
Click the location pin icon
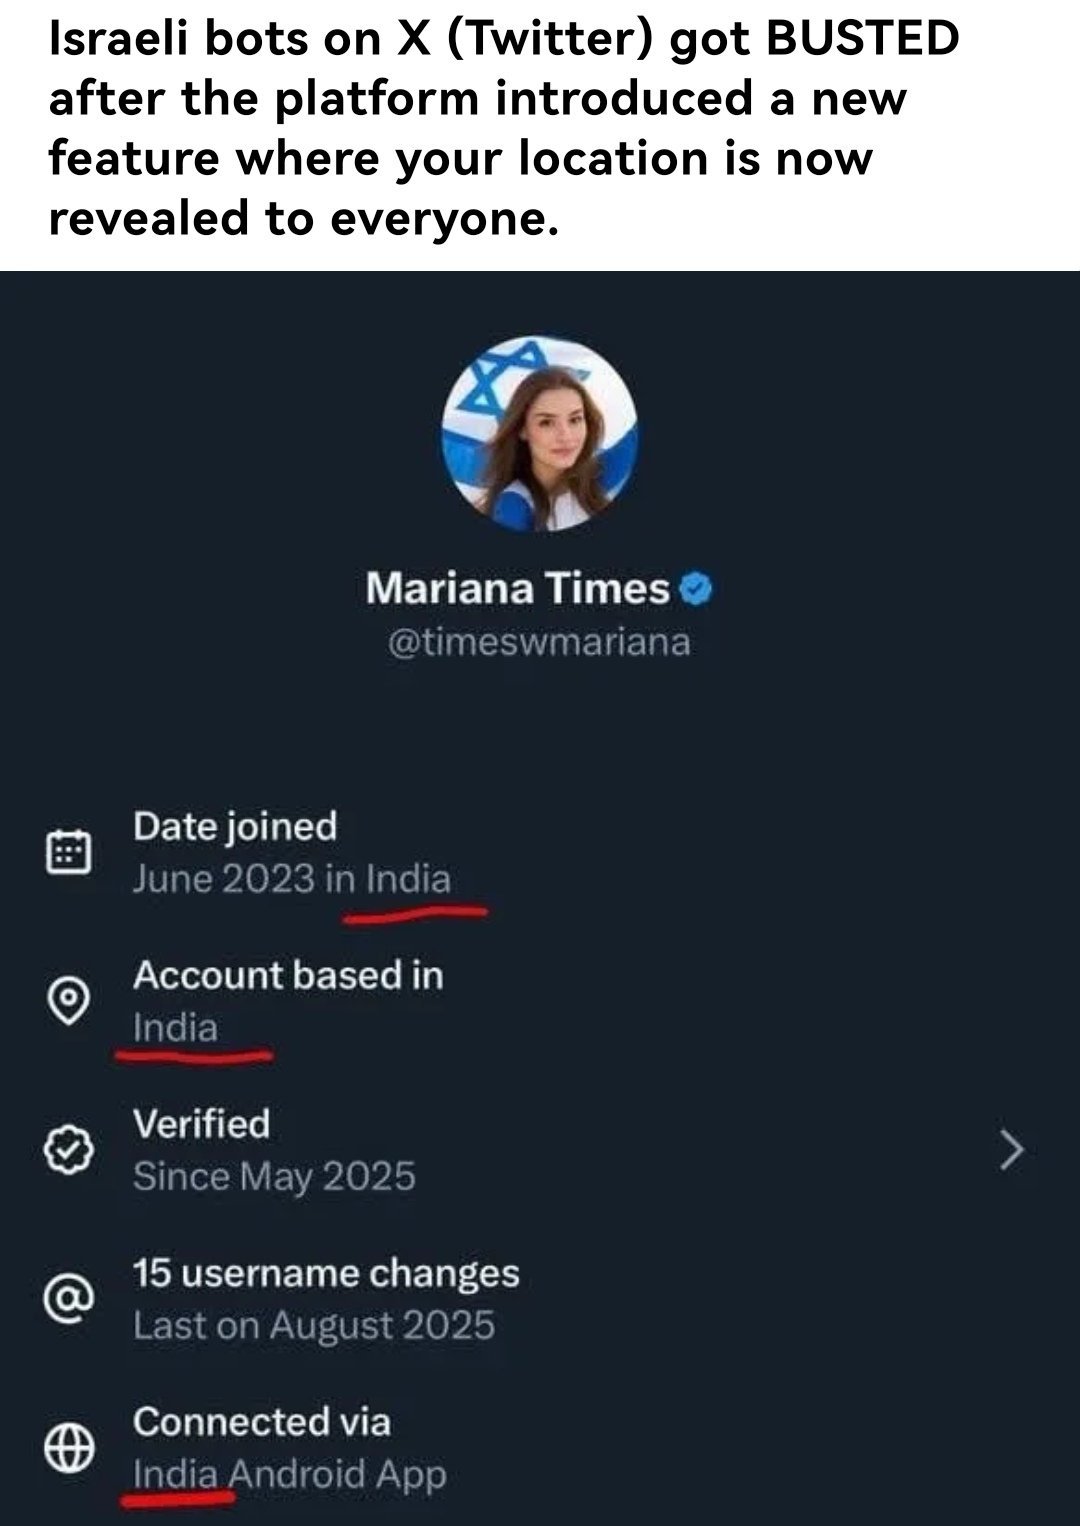(69, 1000)
